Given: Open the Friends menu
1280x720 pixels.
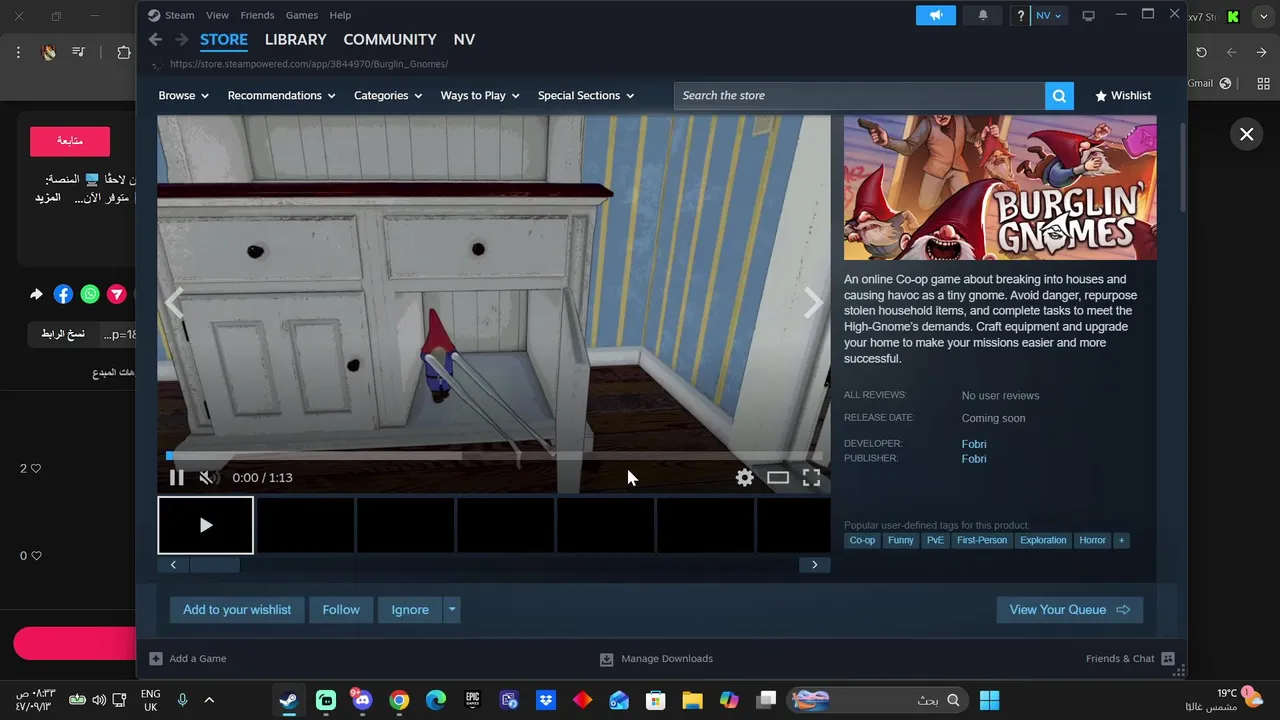Looking at the screenshot, I should tap(257, 15).
